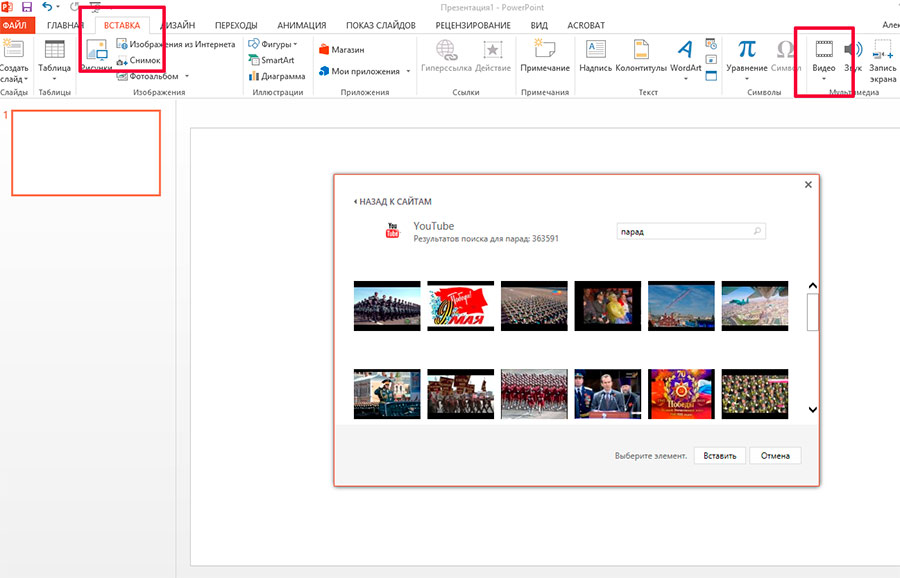Expand the Таблица dropdown arrow
The width and height of the screenshot is (900, 578).
[55, 79]
